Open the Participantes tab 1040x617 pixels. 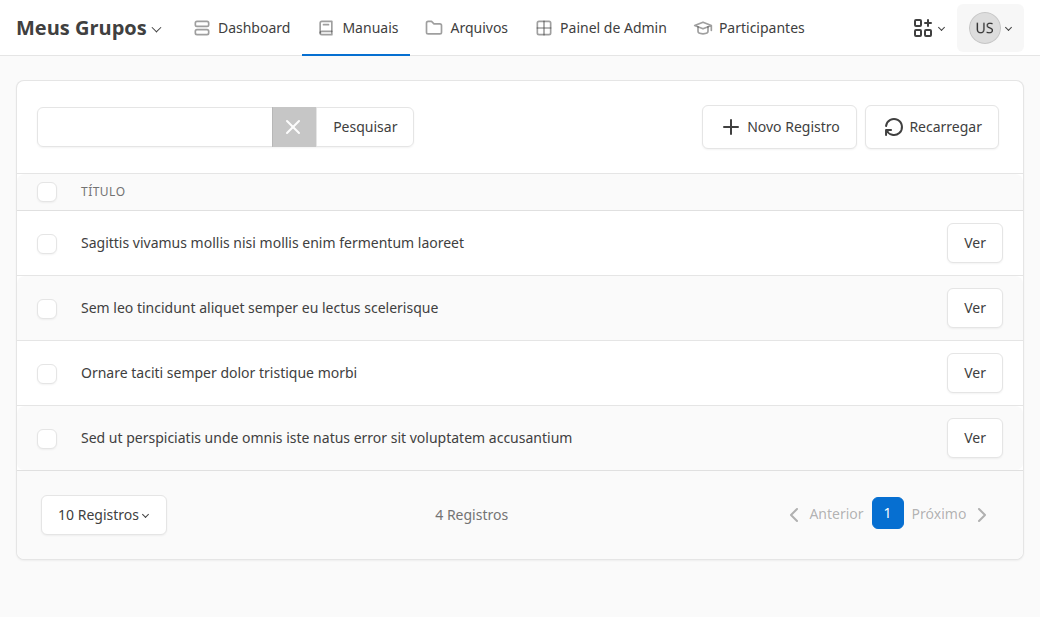(749, 28)
